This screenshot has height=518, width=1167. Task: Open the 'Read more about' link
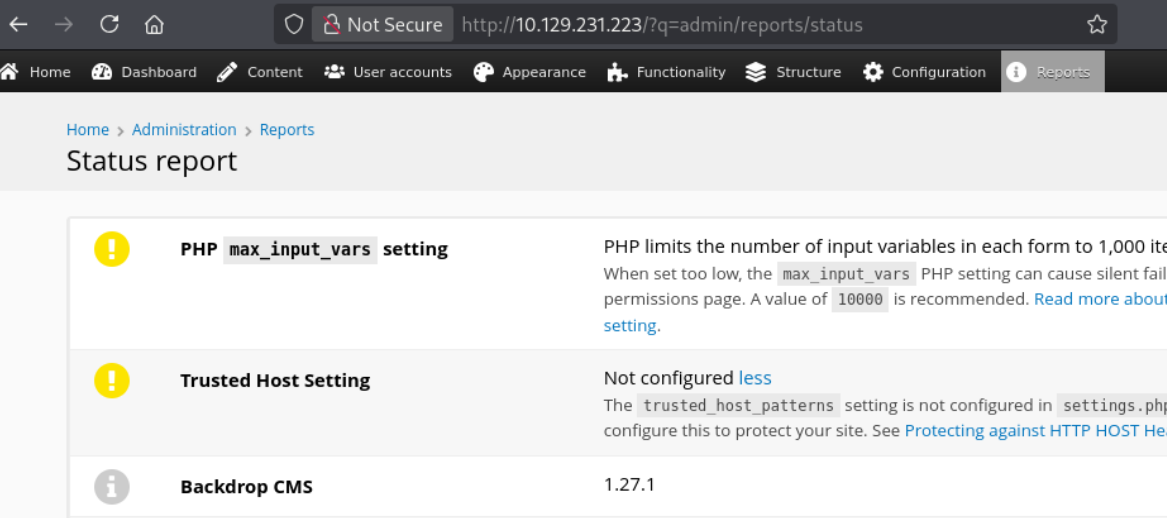tap(1100, 299)
